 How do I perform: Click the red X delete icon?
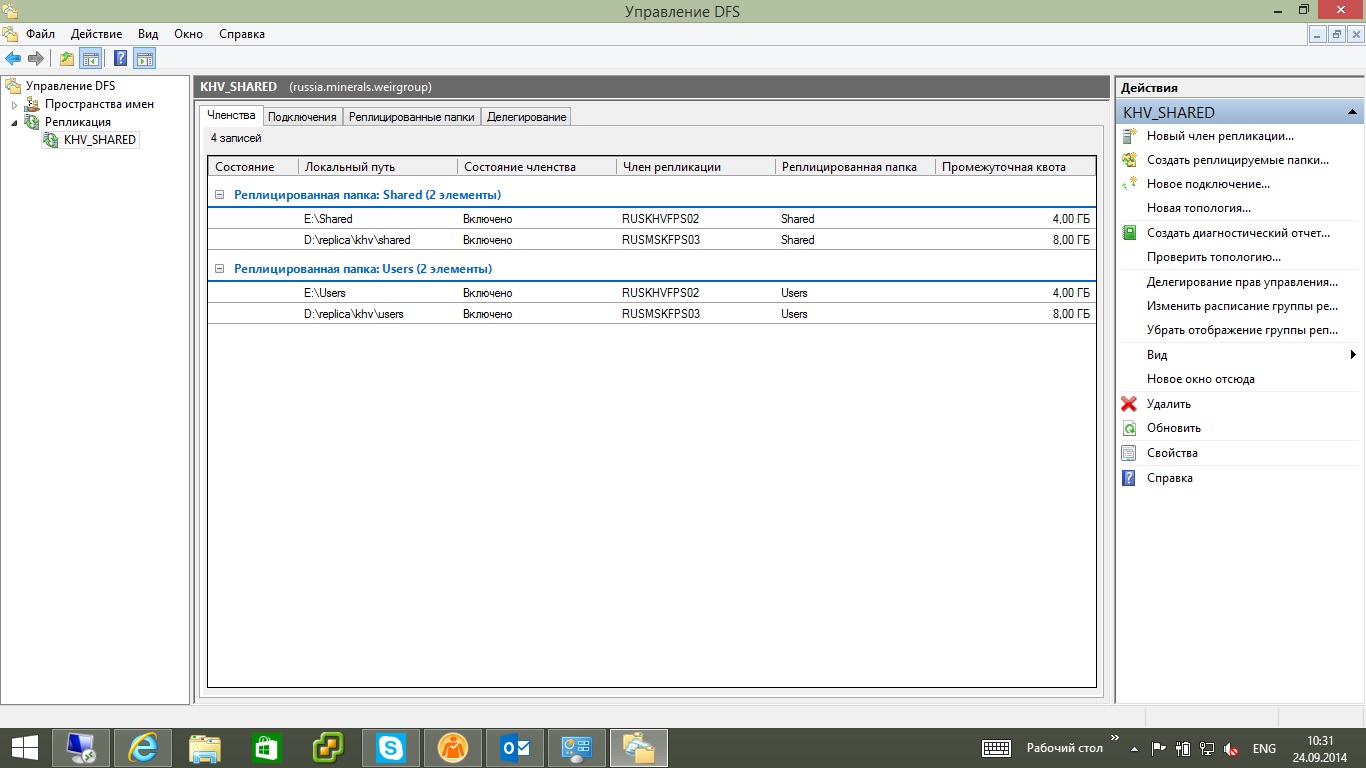pyautogui.click(x=1129, y=404)
